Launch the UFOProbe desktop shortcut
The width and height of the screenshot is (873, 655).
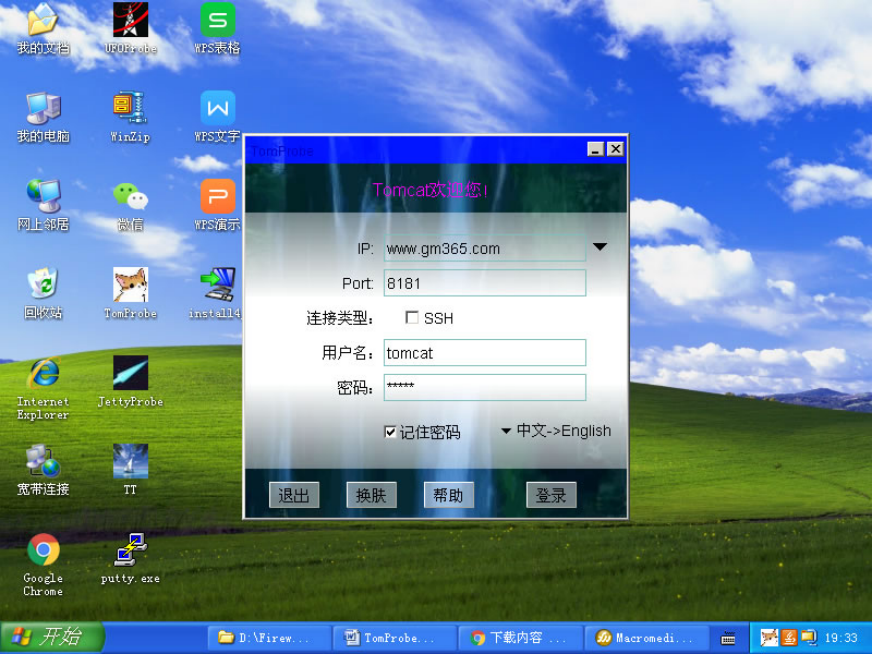(x=130, y=28)
